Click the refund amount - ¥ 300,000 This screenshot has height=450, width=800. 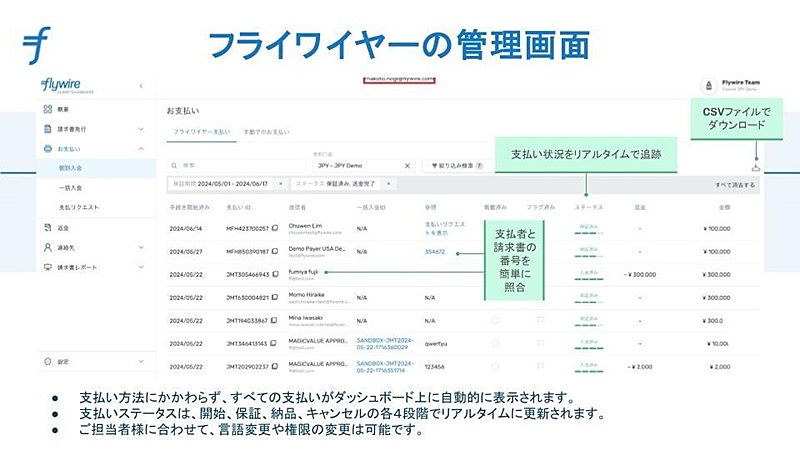pyautogui.click(x=640, y=274)
